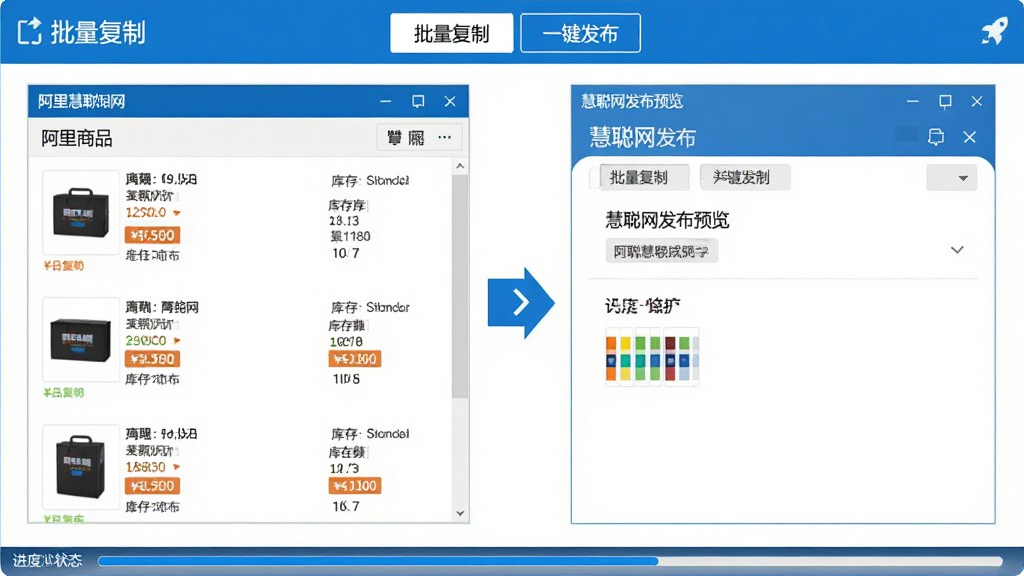Switch to the 一键发布 header tab
This screenshot has width=1024, height=576.
pos(580,33)
